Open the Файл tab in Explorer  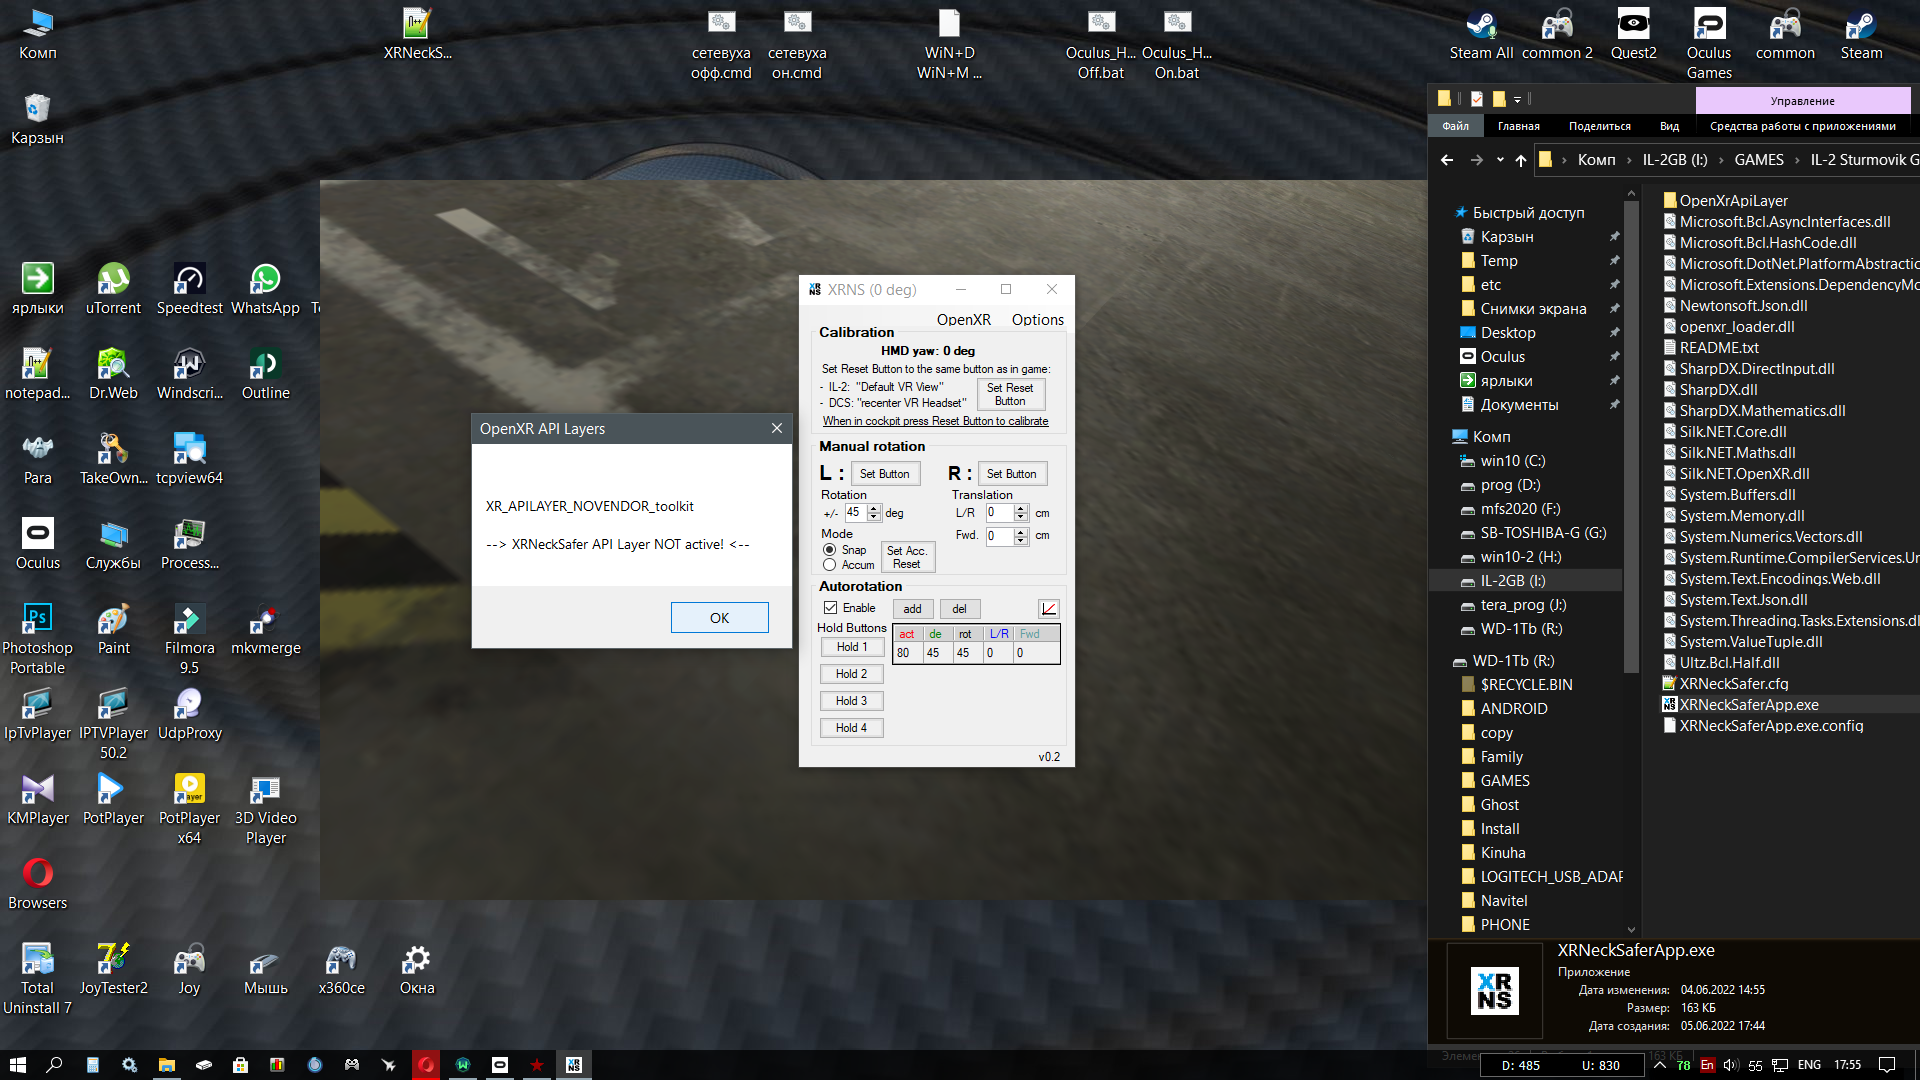point(1455,126)
